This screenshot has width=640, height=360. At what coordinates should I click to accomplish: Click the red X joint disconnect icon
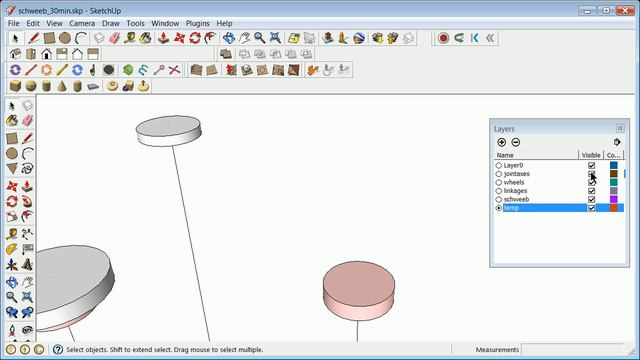pos(174,70)
